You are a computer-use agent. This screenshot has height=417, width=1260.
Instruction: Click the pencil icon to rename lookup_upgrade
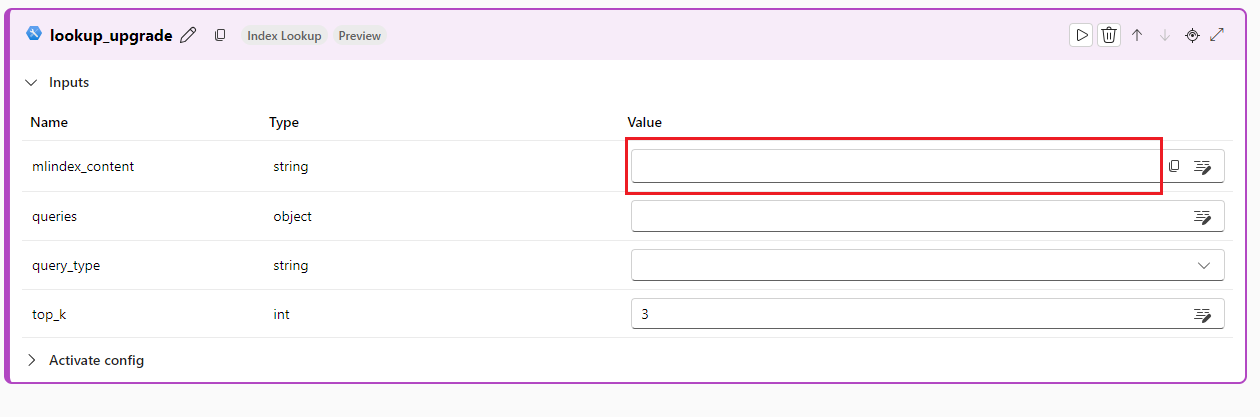(188, 35)
